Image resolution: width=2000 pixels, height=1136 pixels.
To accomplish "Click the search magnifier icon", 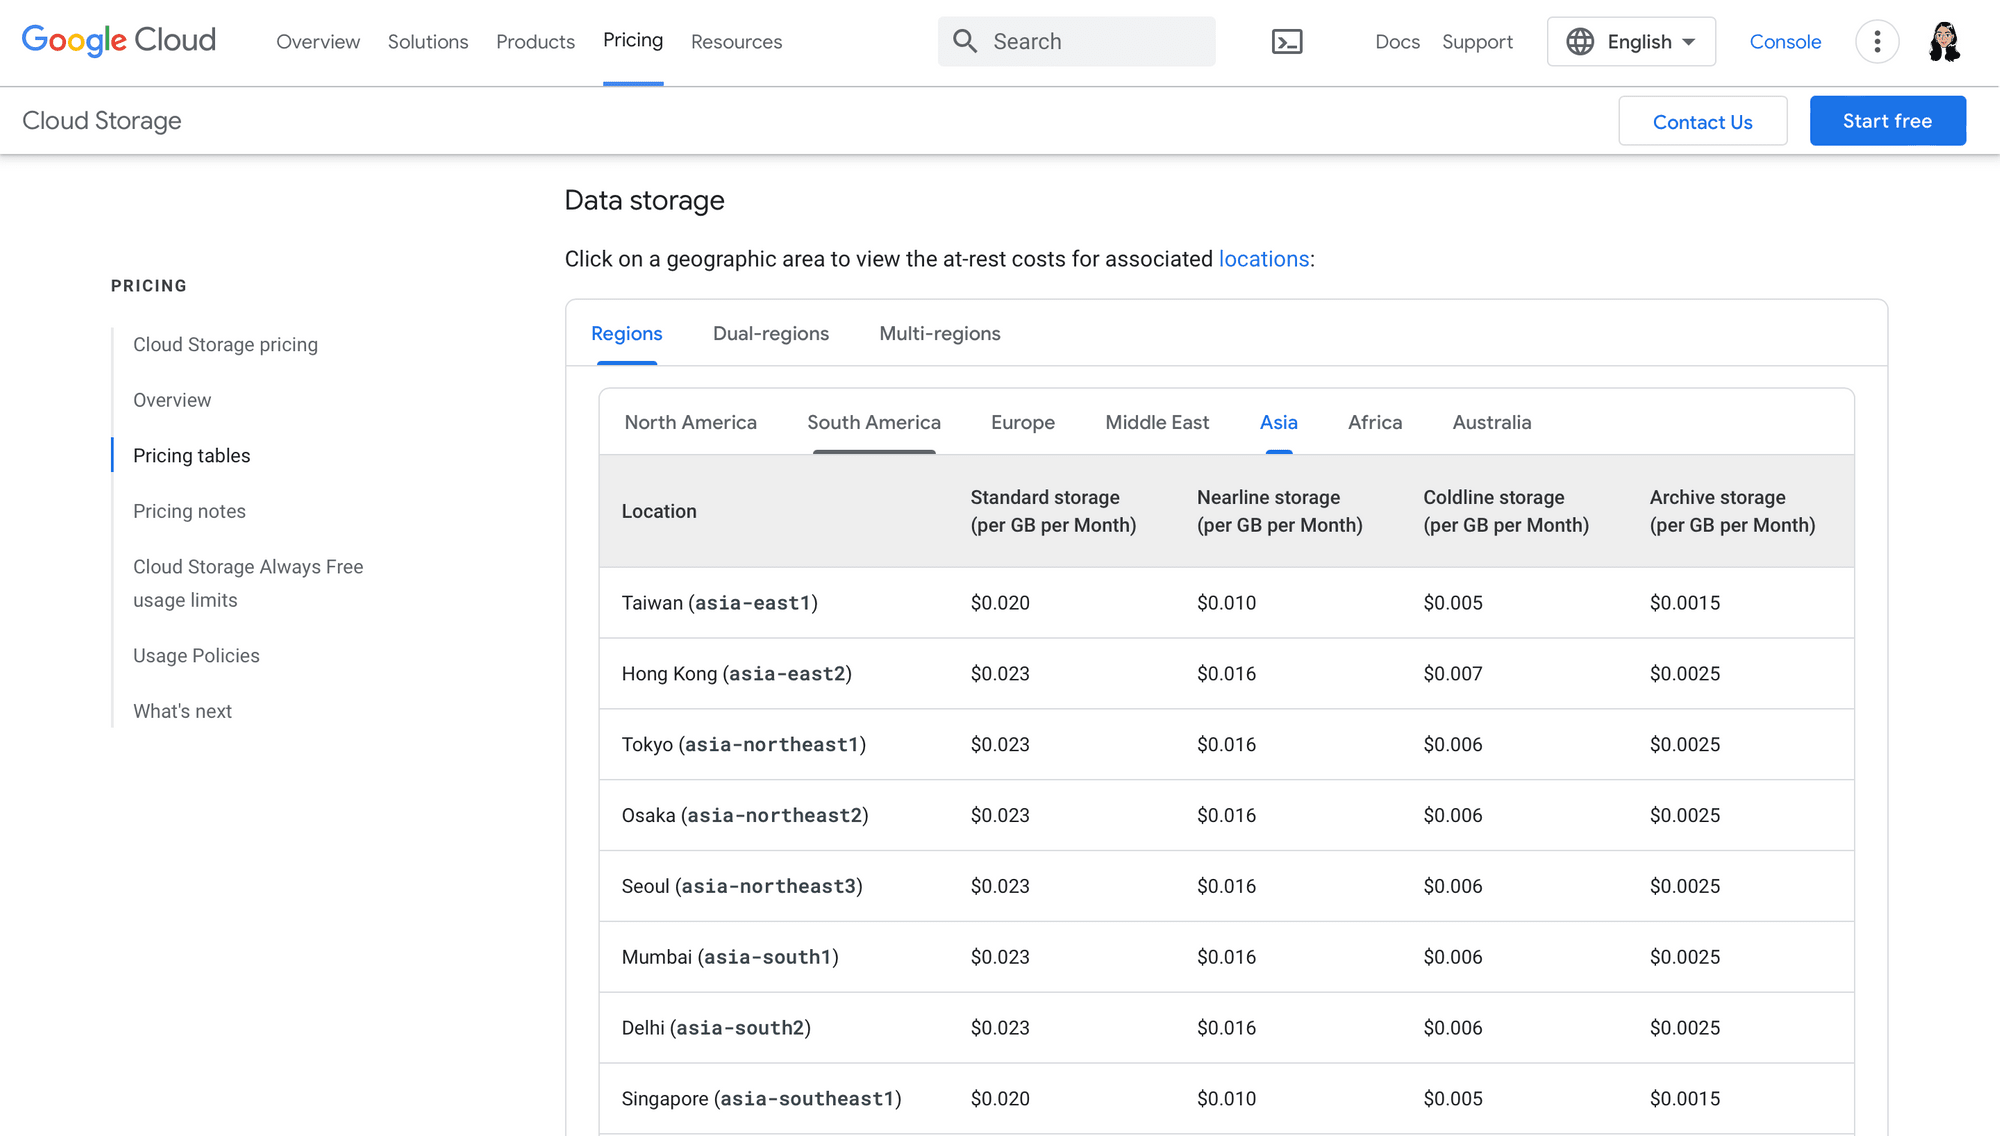I will (965, 41).
